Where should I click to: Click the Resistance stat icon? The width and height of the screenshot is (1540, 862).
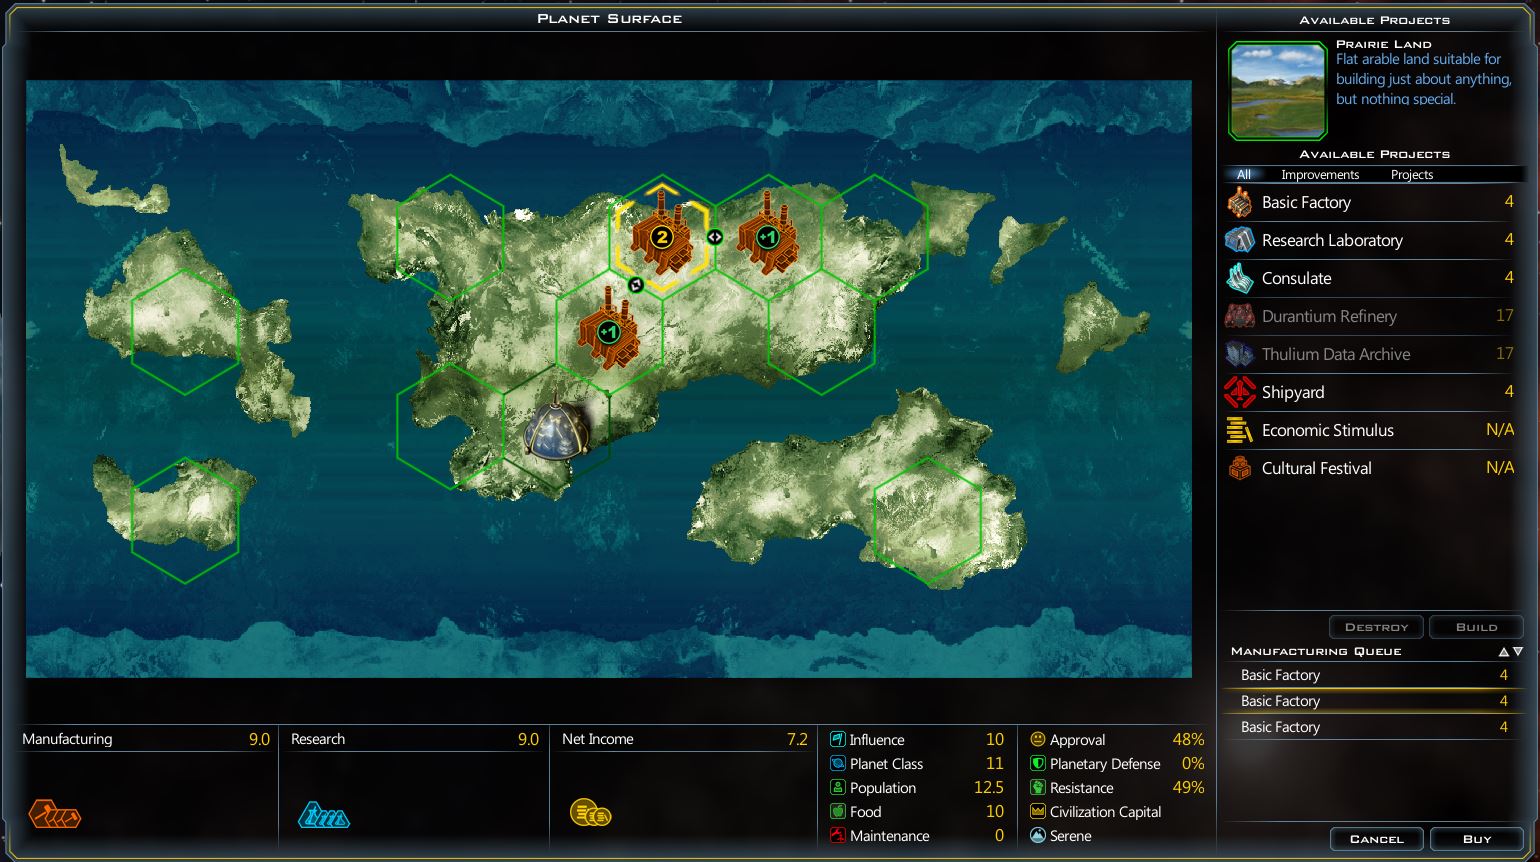(x=1038, y=788)
